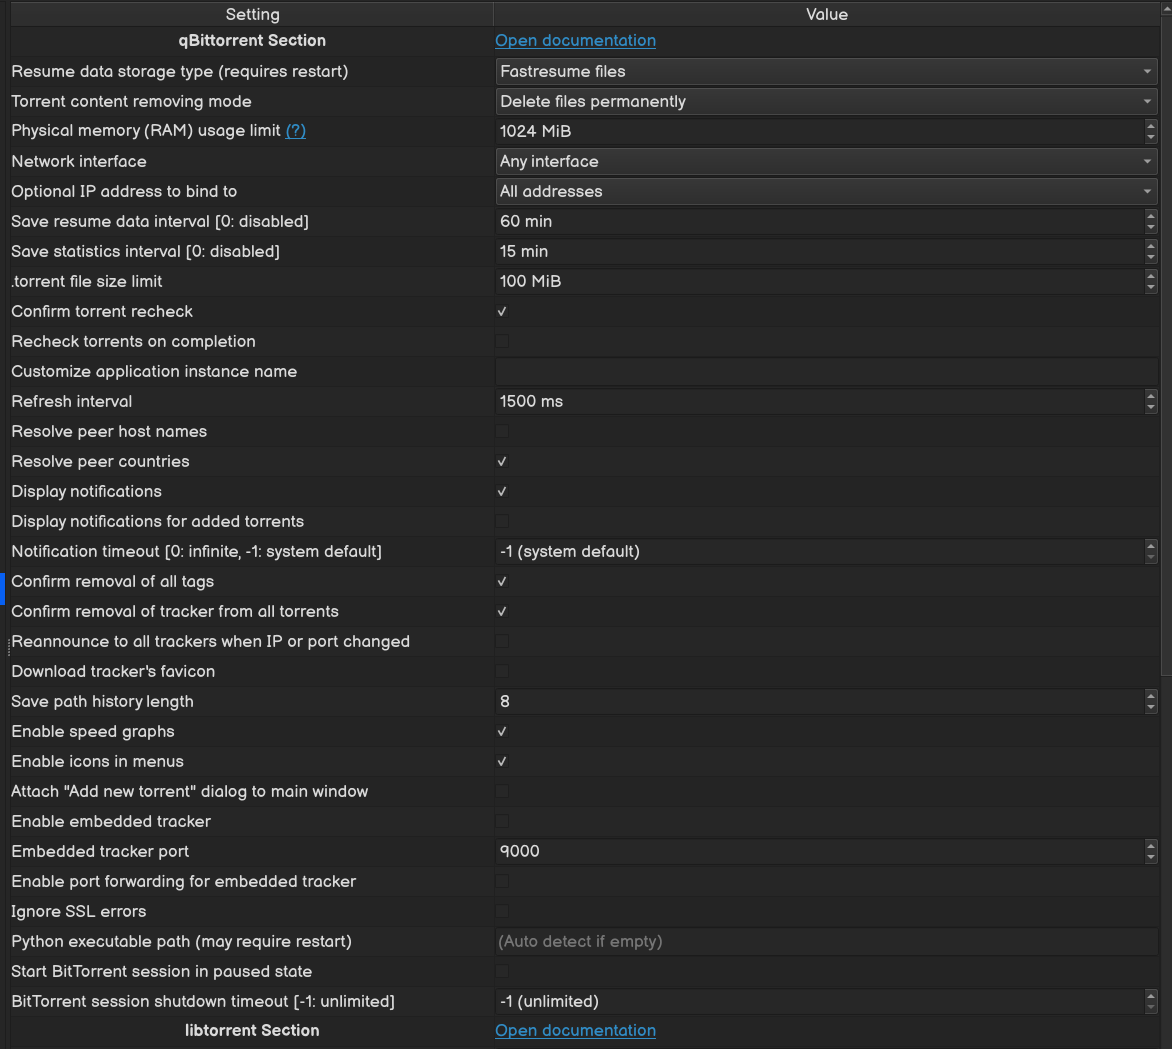Screen dimensions: 1172x1049
Task: Click Save statistics interval value field
Action: click(820, 251)
